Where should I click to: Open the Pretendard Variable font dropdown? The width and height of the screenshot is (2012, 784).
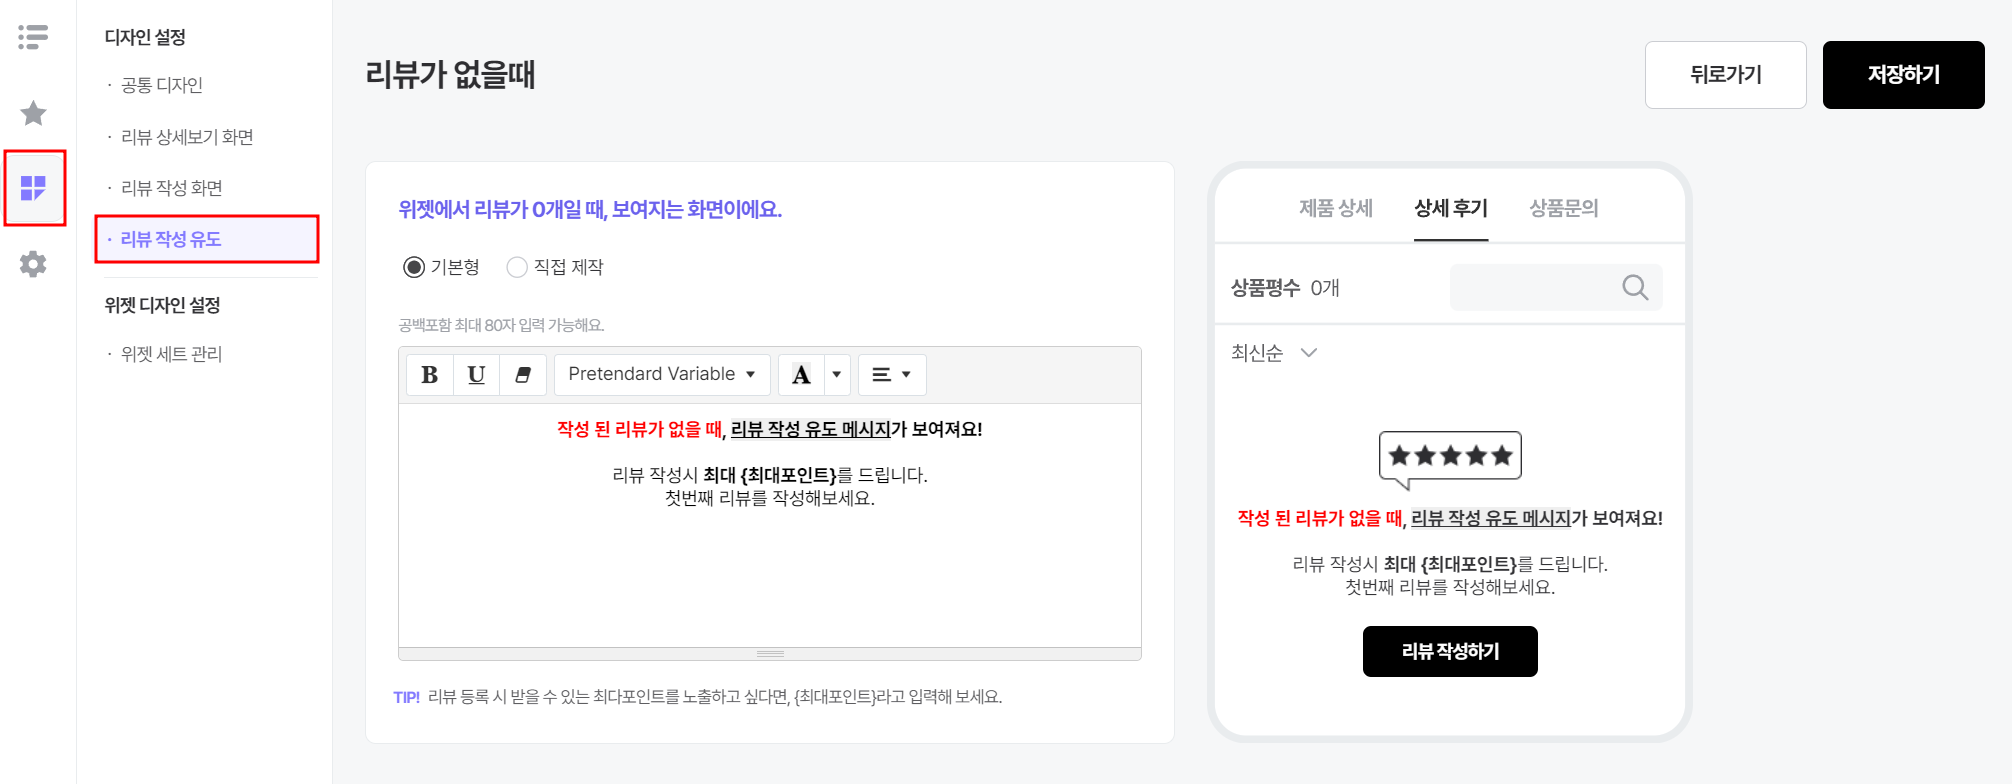[662, 374]
